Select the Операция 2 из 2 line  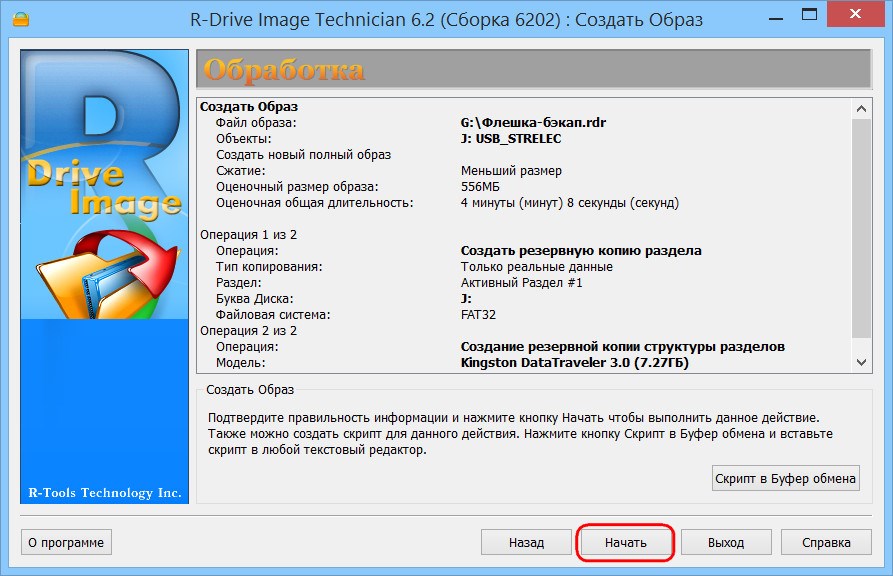248,330
